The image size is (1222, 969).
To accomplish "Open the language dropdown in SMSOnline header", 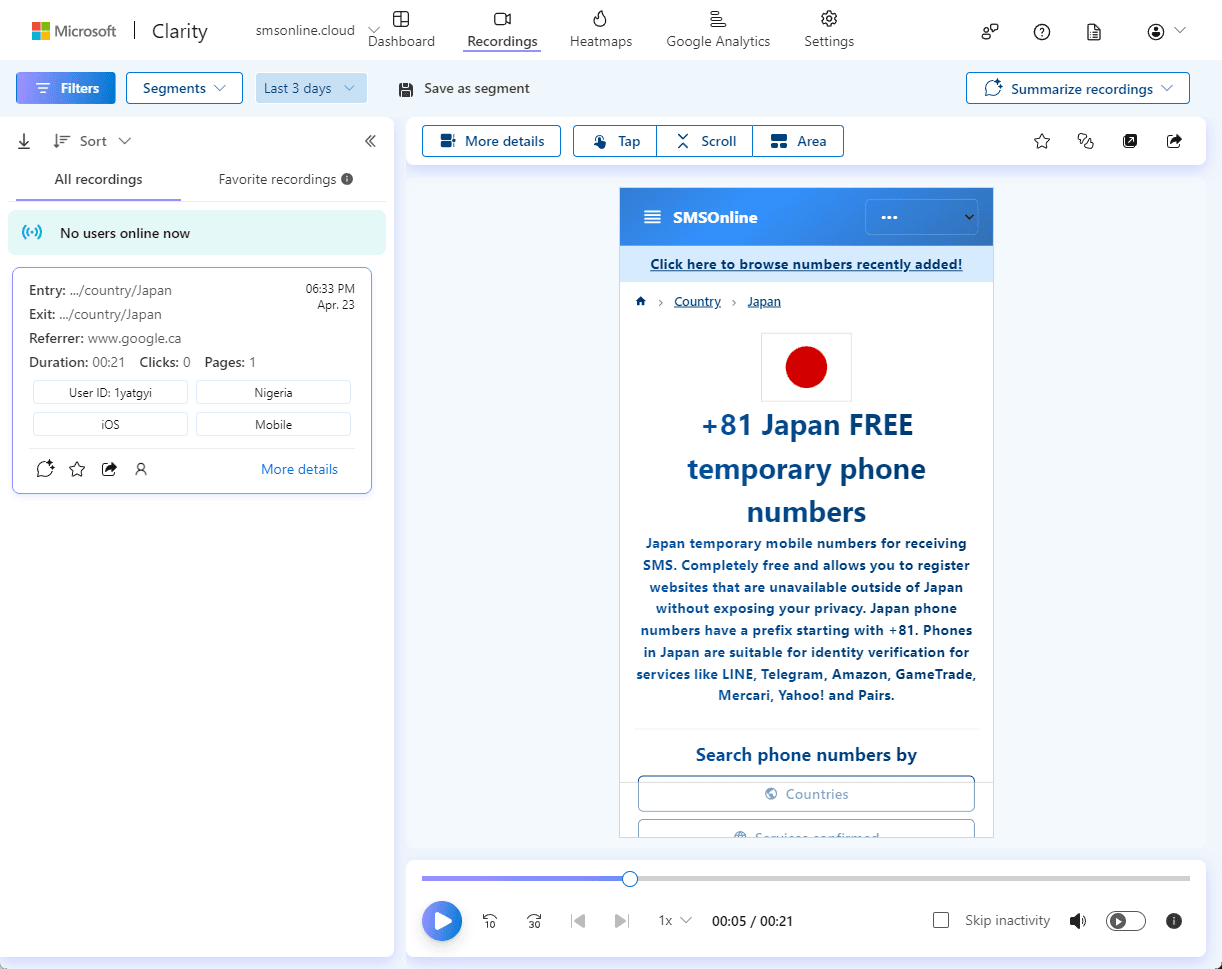I will [921, 217].
